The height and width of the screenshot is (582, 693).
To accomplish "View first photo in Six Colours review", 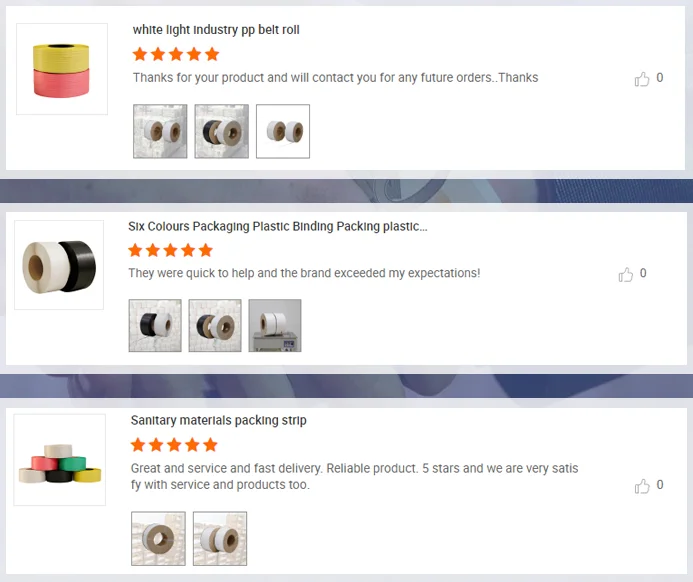I will (155, 326).
